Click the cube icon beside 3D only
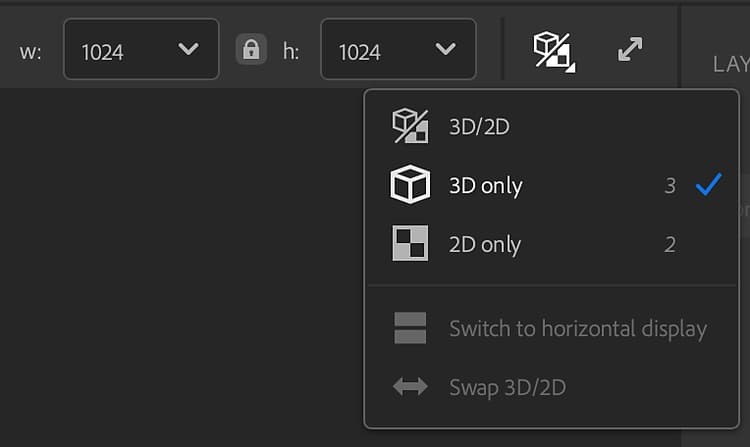The image size is (750, 447). point(410,186)
